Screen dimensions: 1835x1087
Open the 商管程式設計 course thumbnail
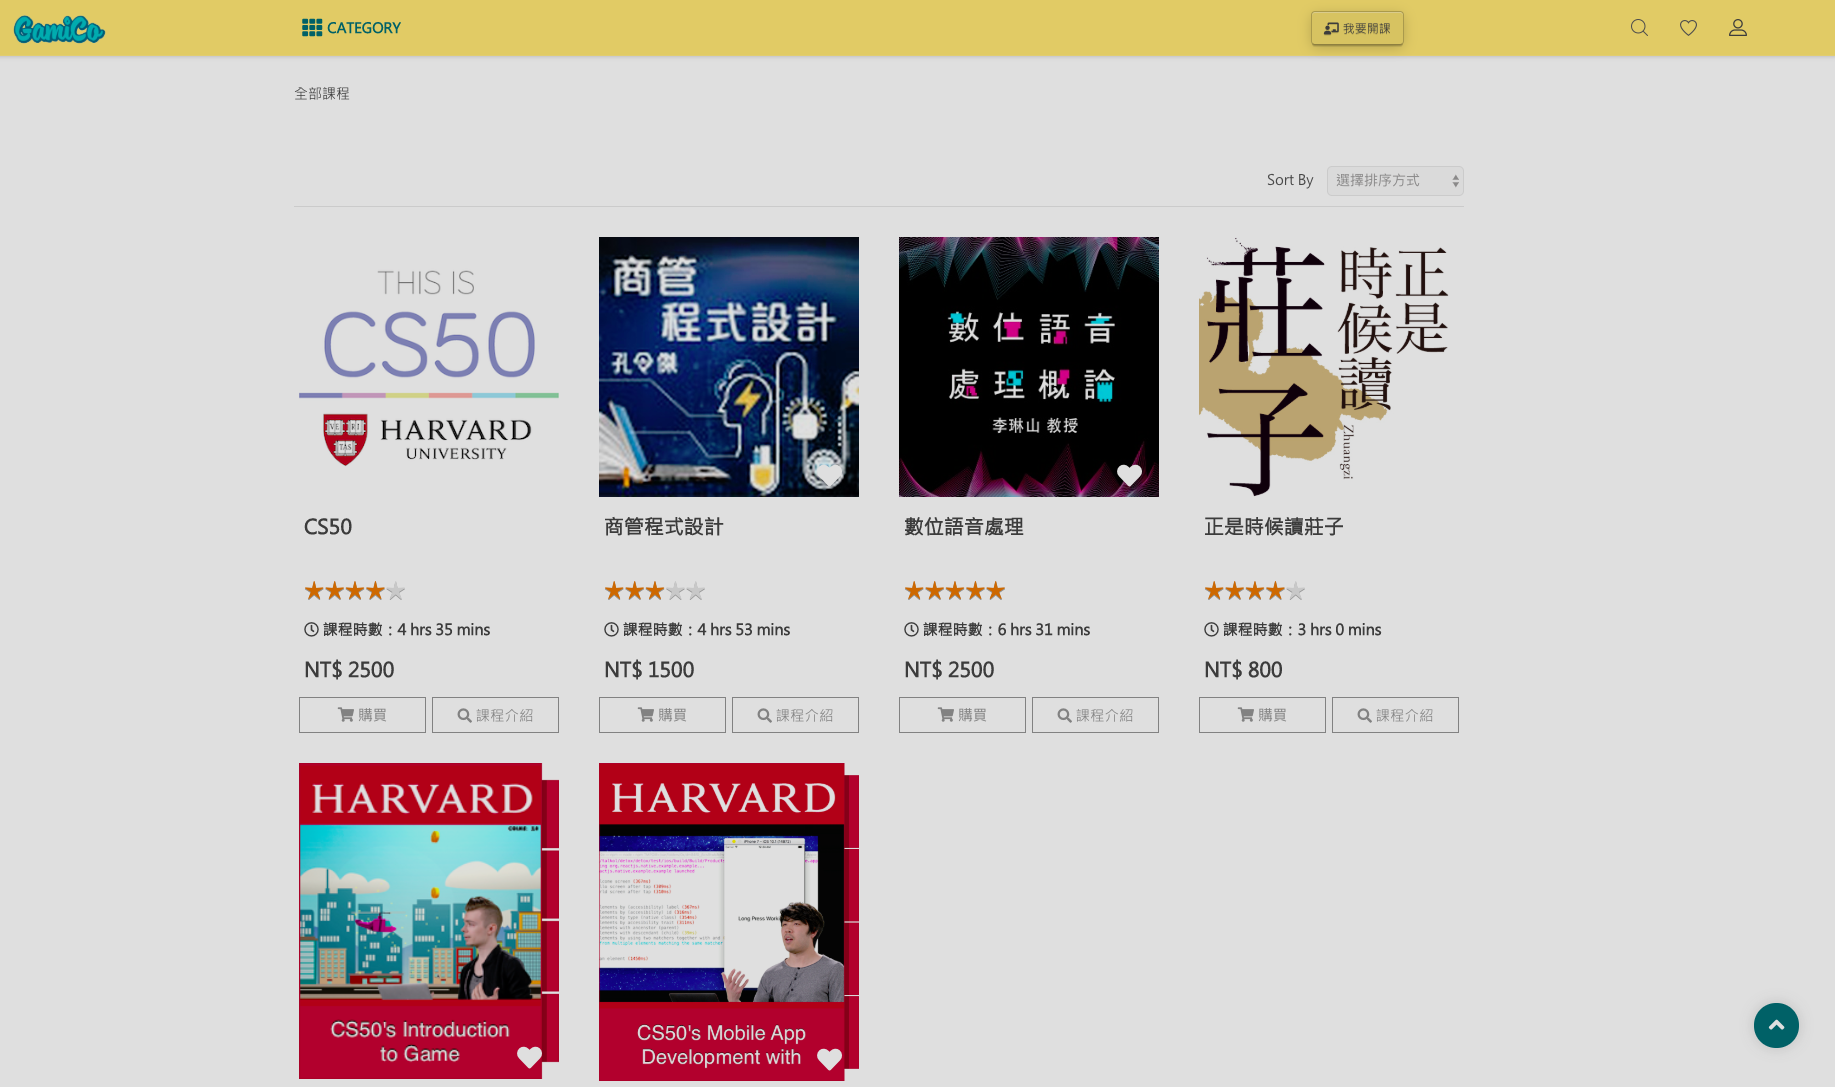click(x=729, y=367)
